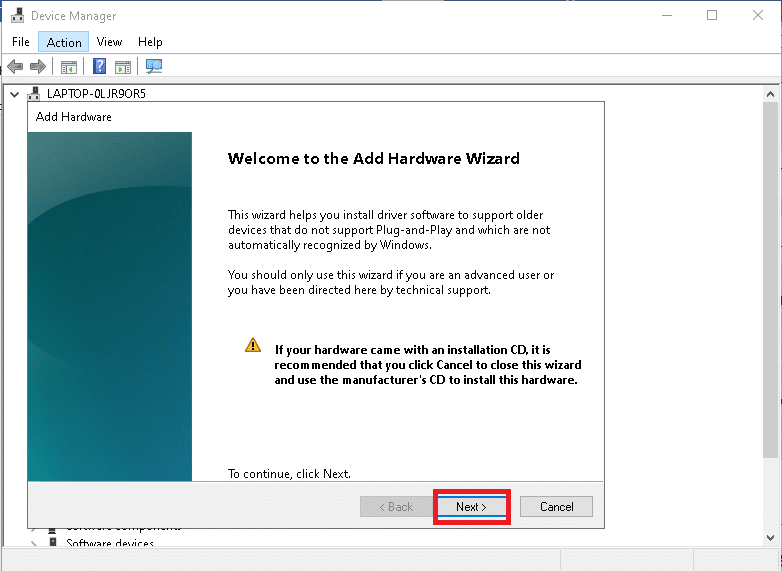Click the Show/Hide Action Pane toolbar icon

pyautogui.click(x=123, y=66)
